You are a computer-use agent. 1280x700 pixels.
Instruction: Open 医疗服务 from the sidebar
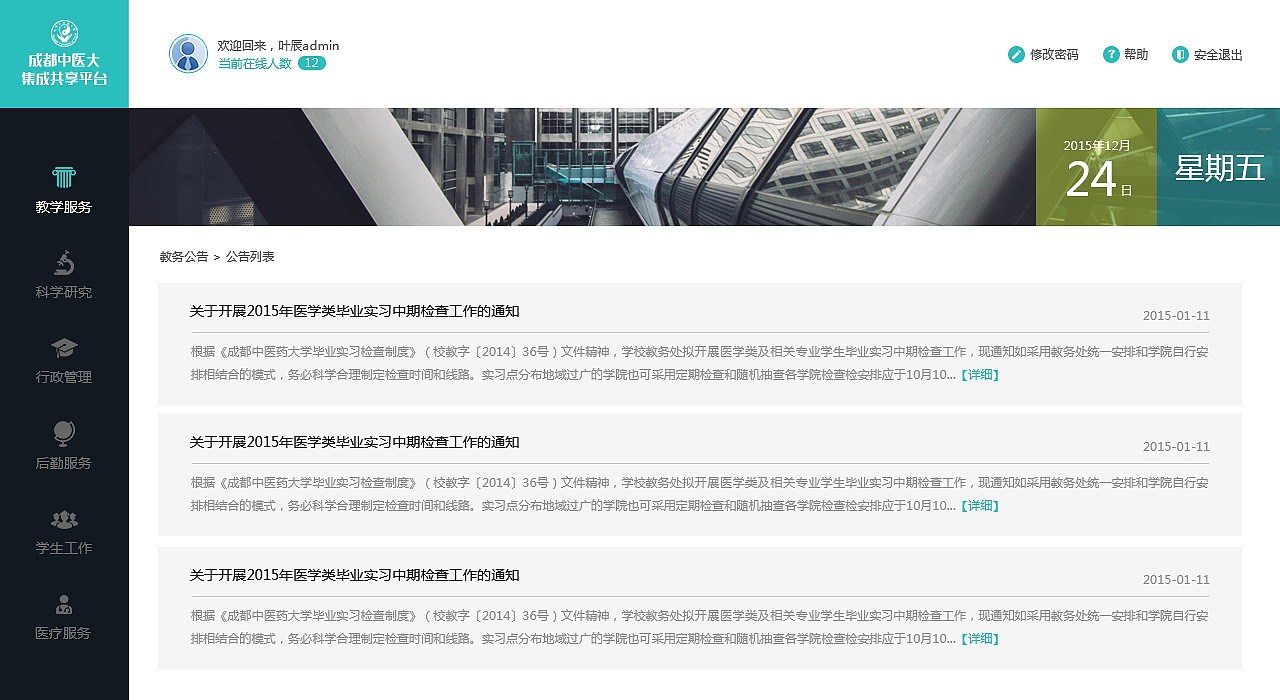[64, 604]
